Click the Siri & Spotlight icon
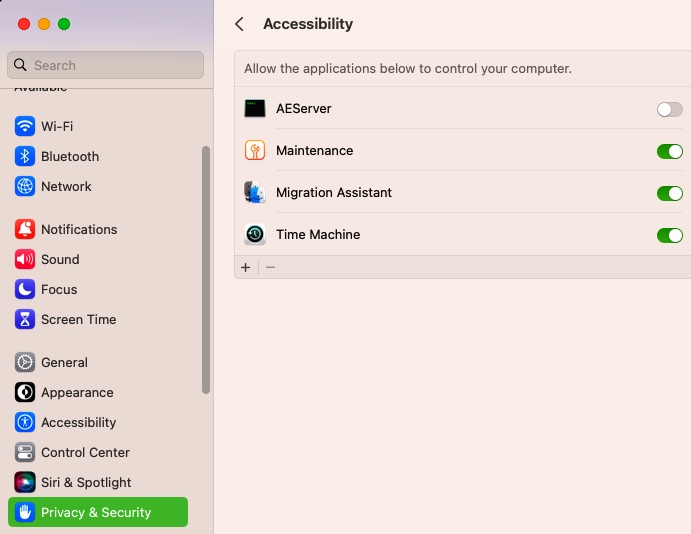 pos(25,482)
